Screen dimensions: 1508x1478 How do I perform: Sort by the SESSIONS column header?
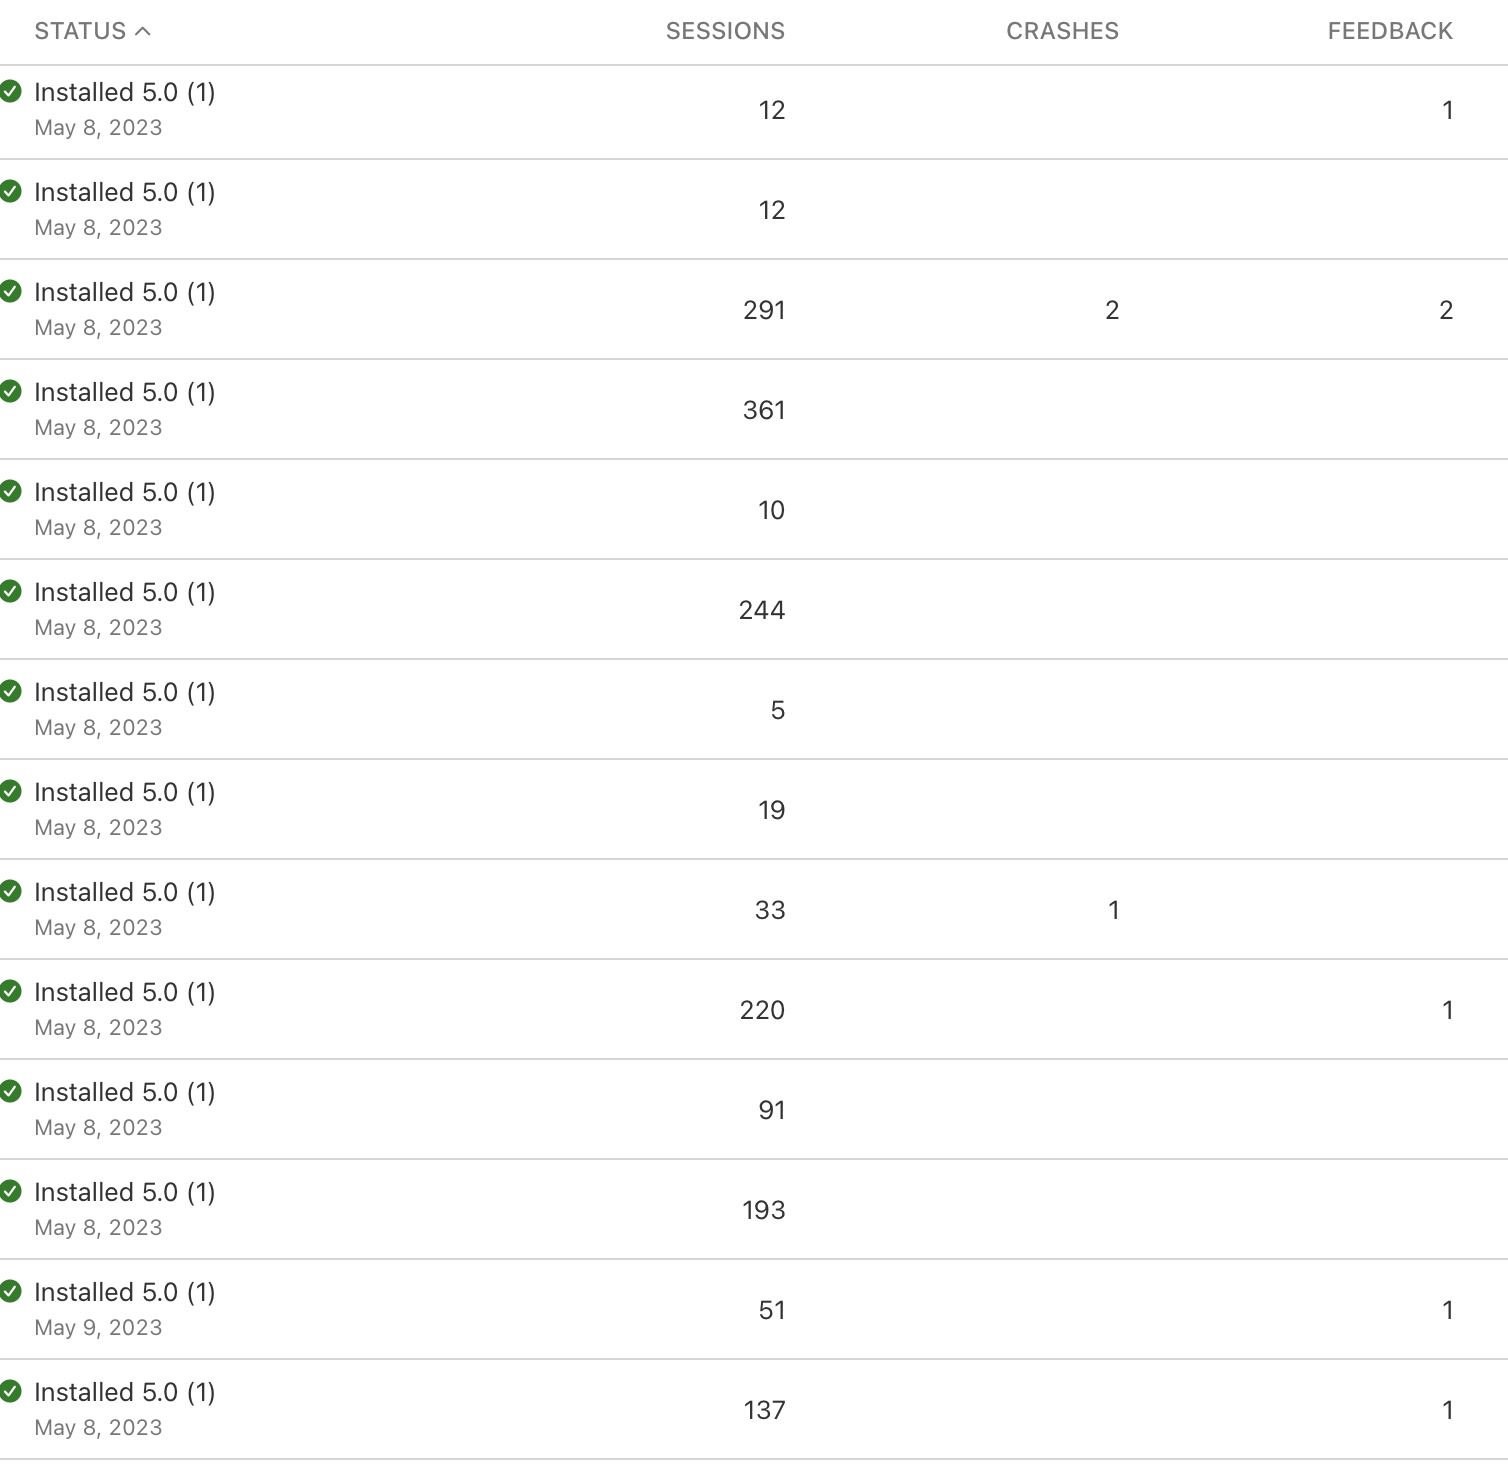coord(725,31)
